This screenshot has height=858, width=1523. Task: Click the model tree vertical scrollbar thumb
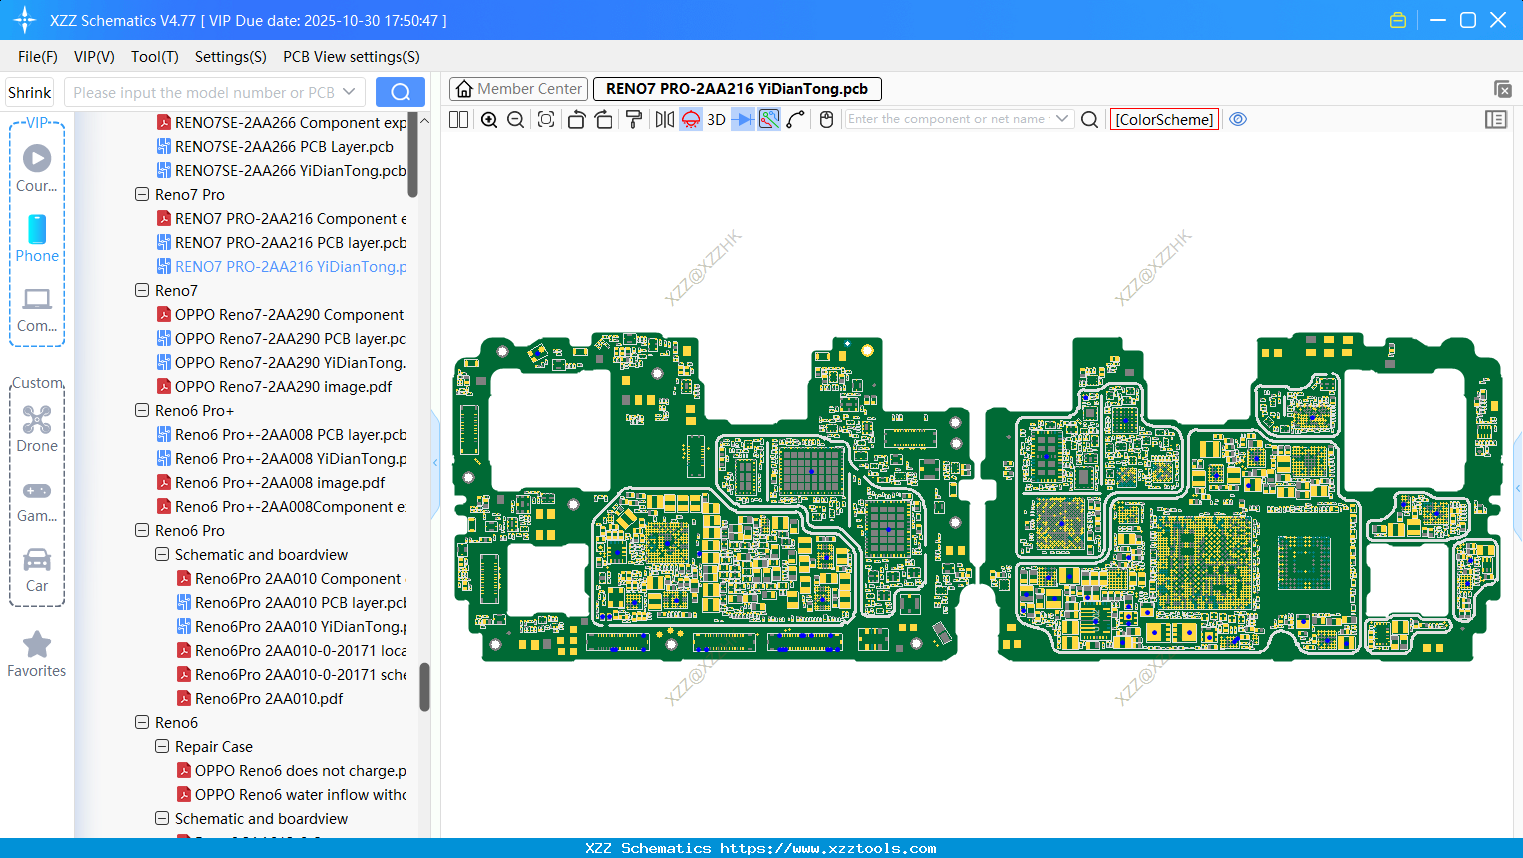(424, 687)
